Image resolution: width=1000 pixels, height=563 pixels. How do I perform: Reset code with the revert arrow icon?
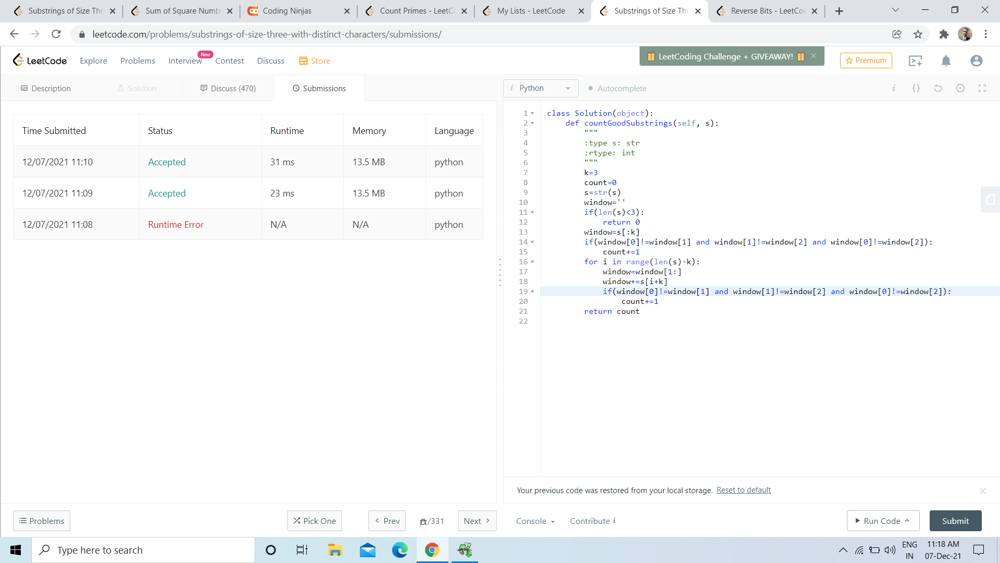coord(938,88)
